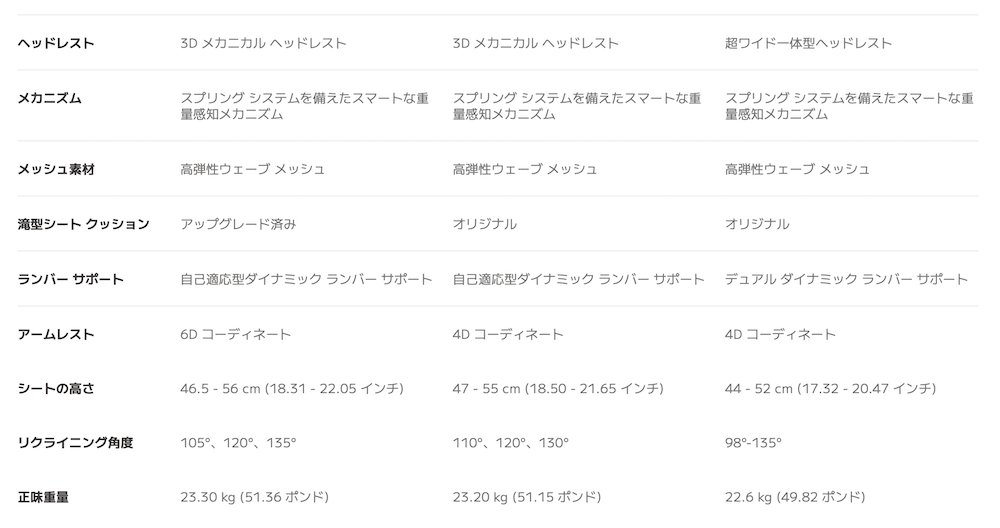This screenshot has height=528, width=1000.
Task: Select the 6D コーディネート armrest value
Action: click(x=235, y=334)
